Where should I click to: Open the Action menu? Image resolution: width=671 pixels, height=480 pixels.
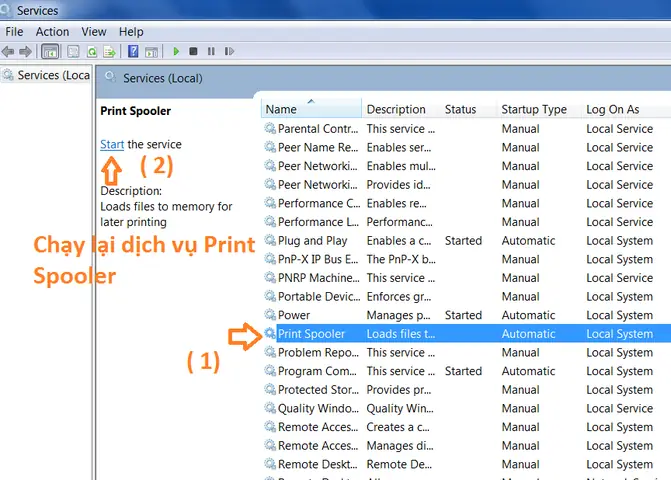click(52, 32)
